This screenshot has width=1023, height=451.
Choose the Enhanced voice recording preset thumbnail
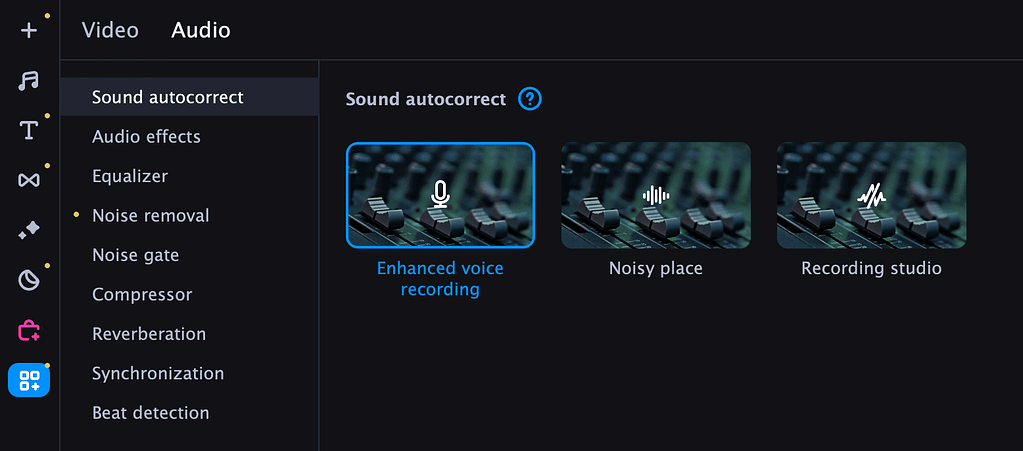[x=440, y=195]
